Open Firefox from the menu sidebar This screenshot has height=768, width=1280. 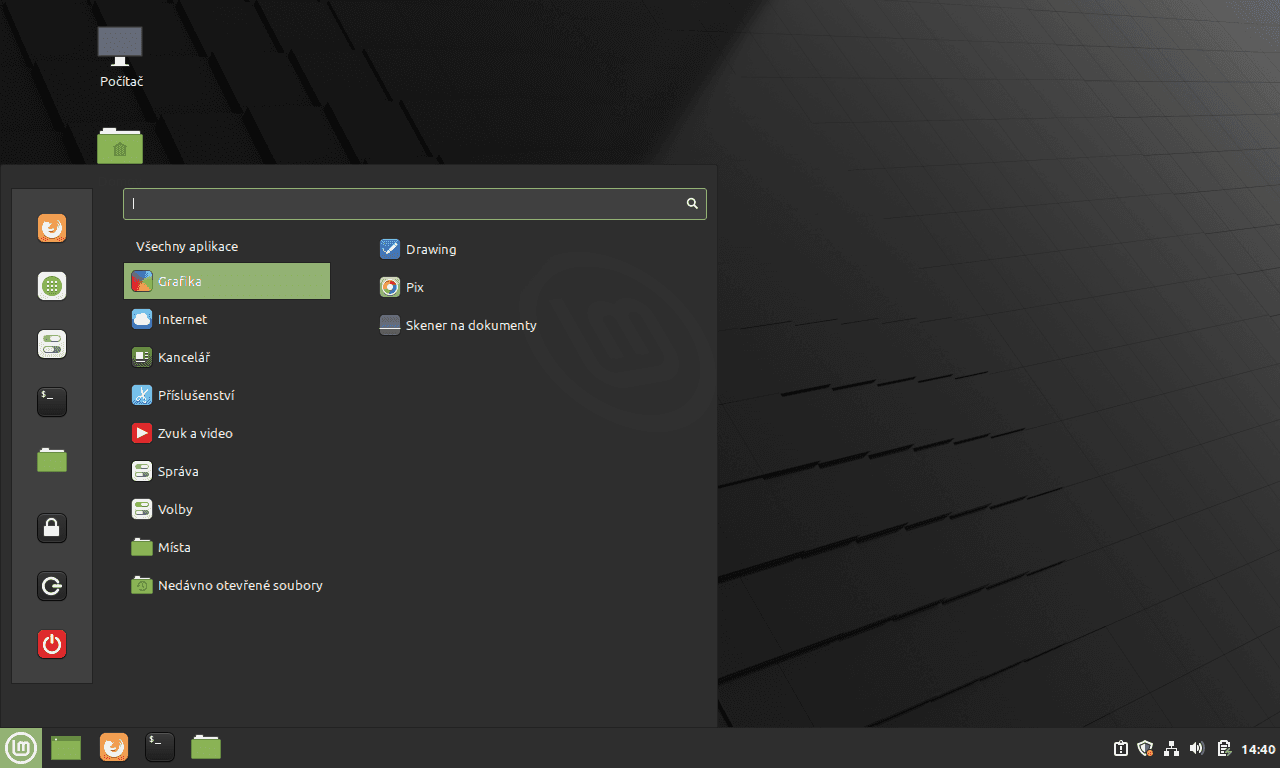[x=51, y=227]
